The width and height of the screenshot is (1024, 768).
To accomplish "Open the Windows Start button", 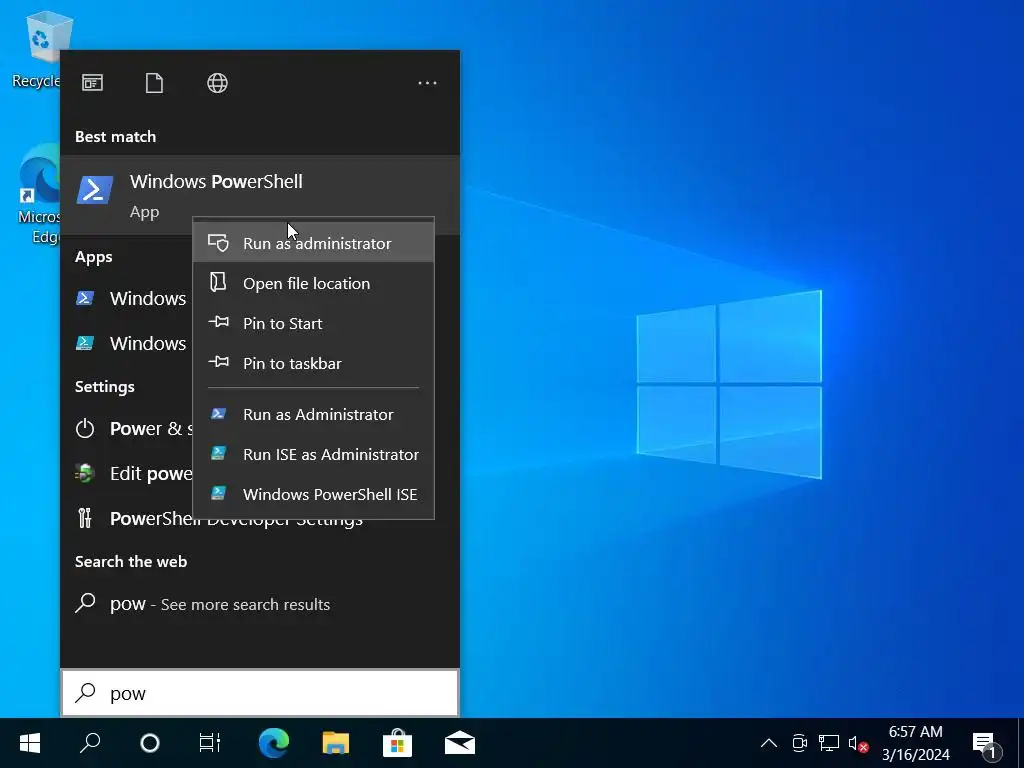I will coord(30,743).
